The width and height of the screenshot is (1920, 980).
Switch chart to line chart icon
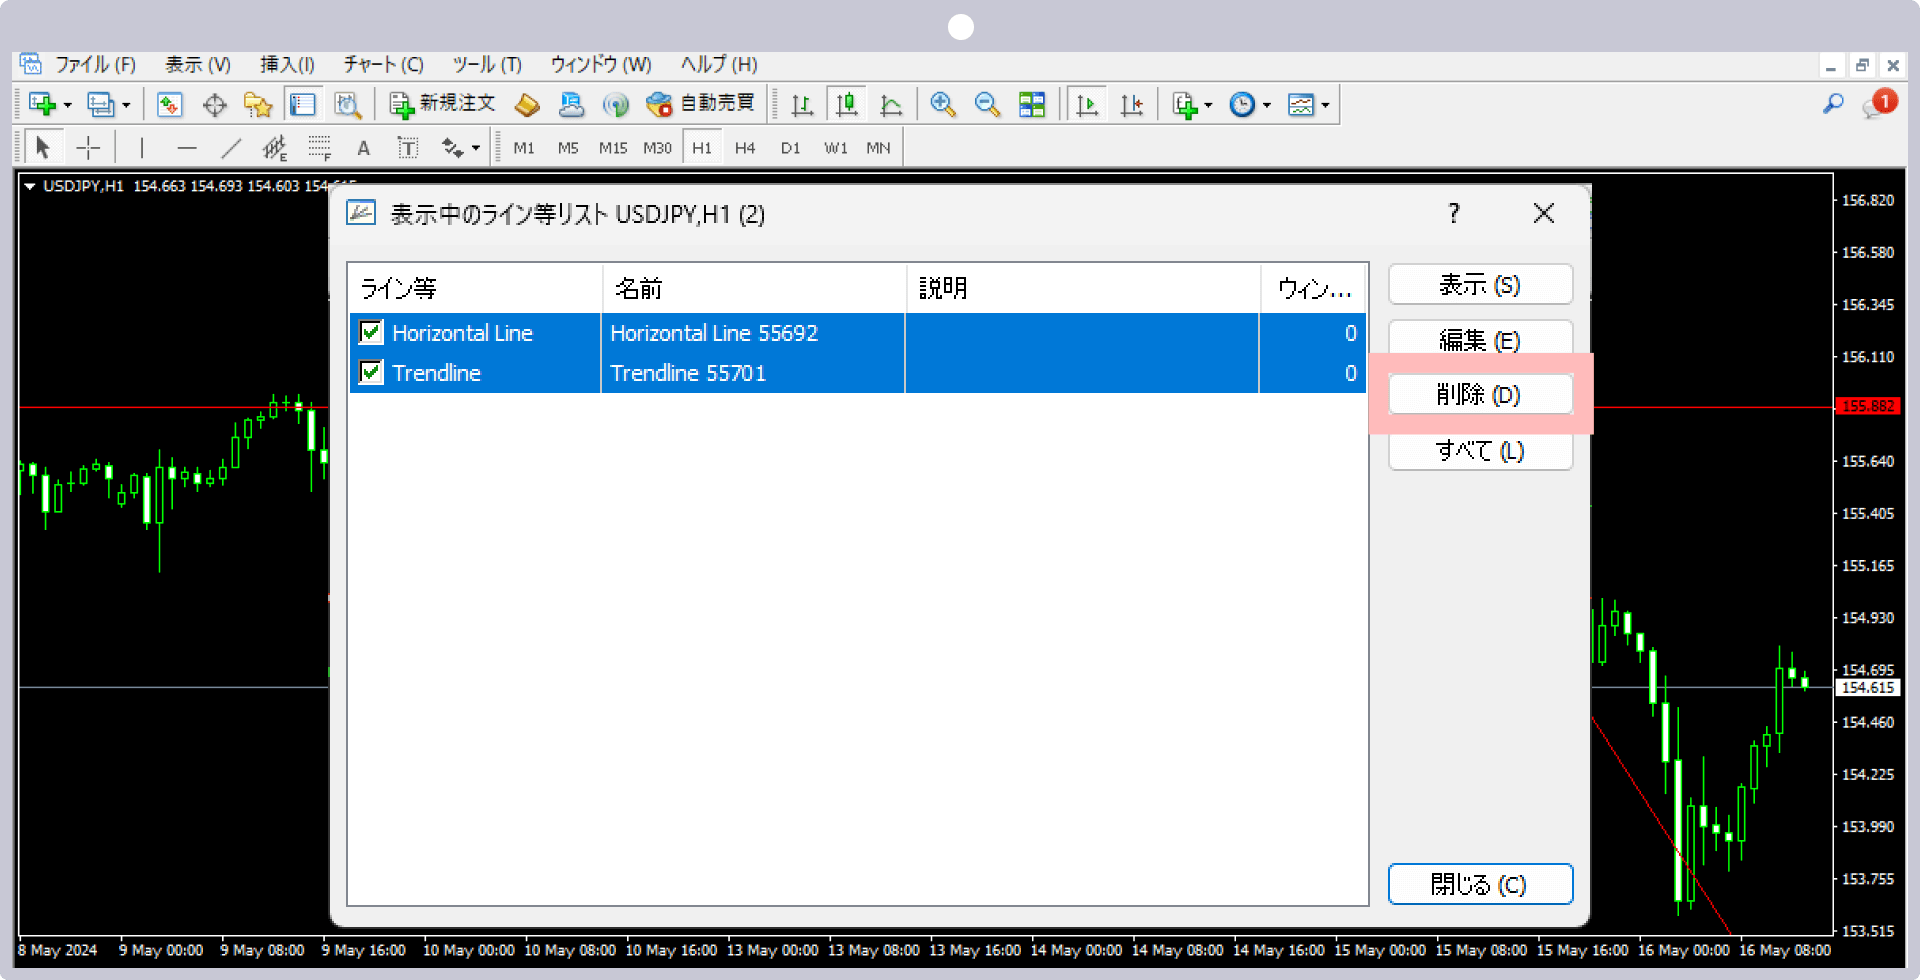point(891,104)
